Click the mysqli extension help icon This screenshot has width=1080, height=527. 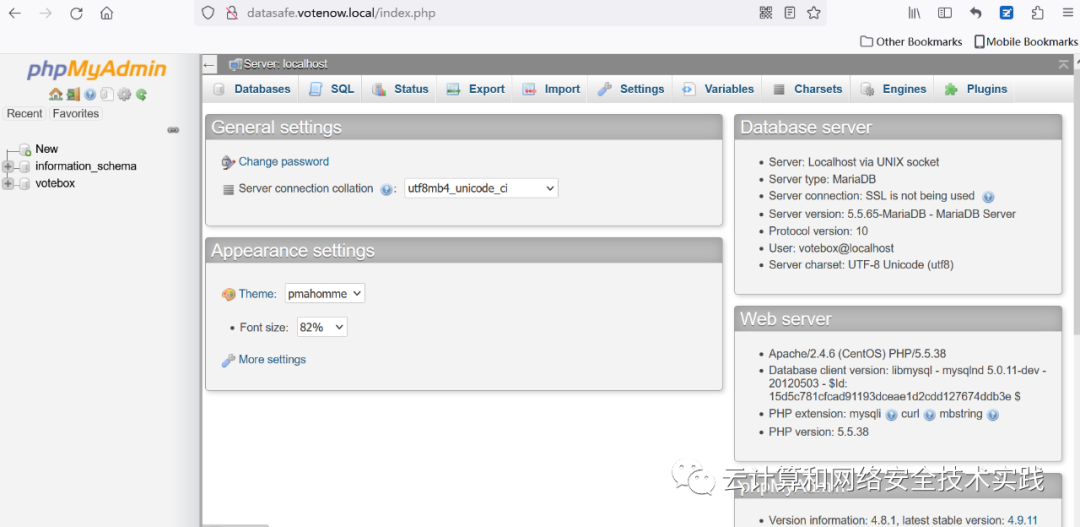pos(891,415)
